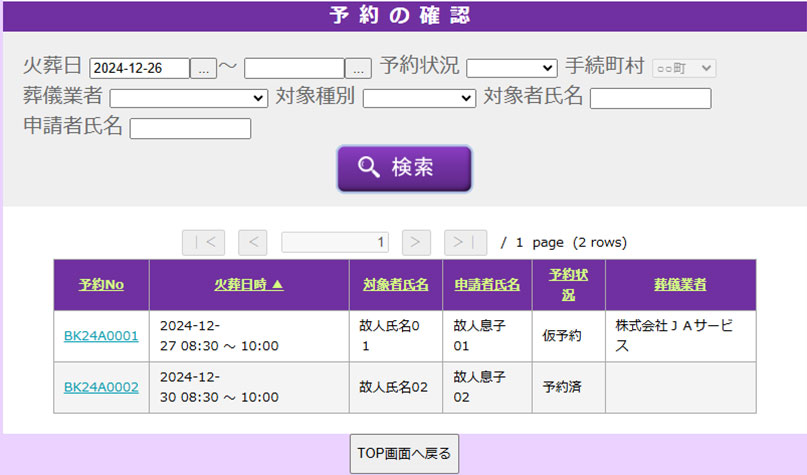This screenshot has height=475, width=807.
Task: Expand the 手続町村 town dropdown
Action: pyautogui.click(x=684, y=68)
